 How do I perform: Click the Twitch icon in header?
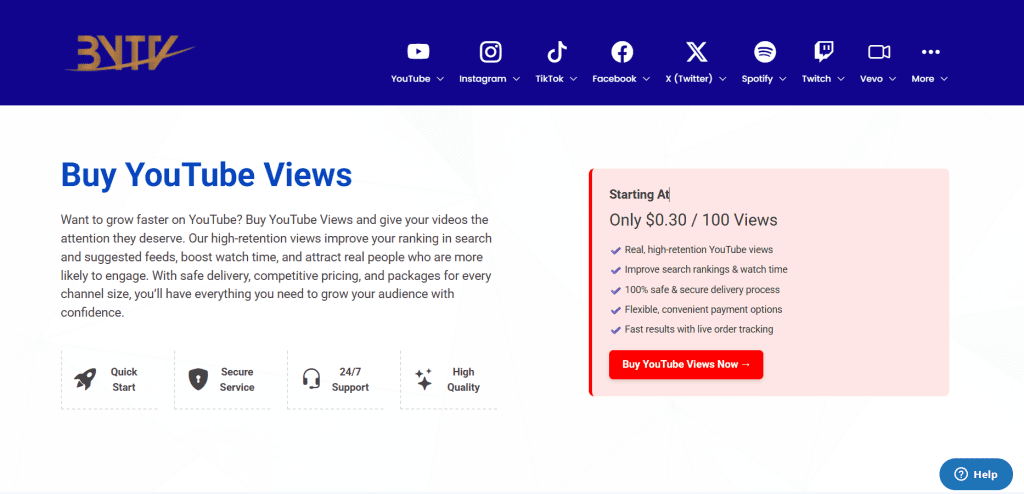click(x=824, y=52)
